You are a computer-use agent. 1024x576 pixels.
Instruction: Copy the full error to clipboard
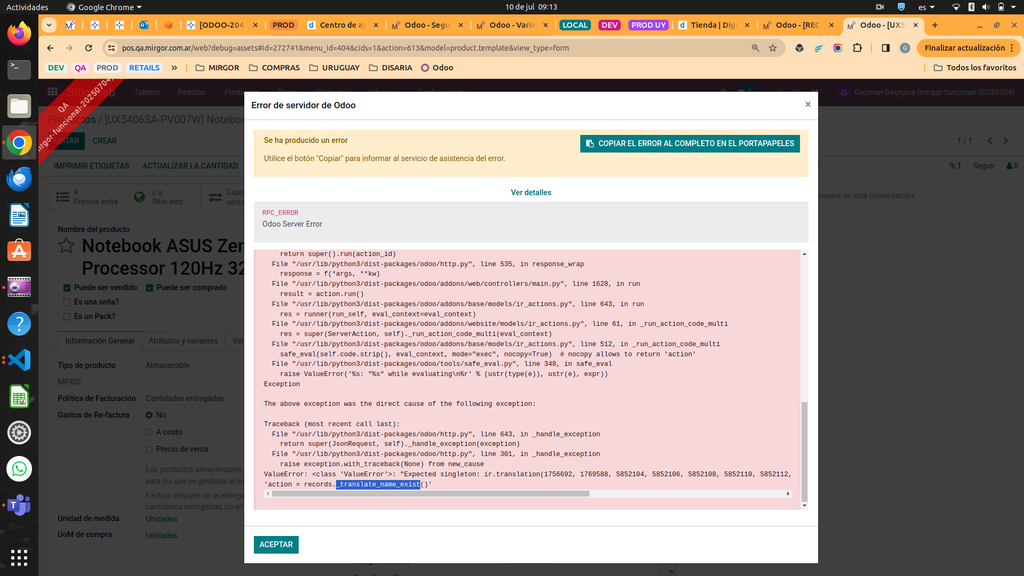(x=690, y=144)
